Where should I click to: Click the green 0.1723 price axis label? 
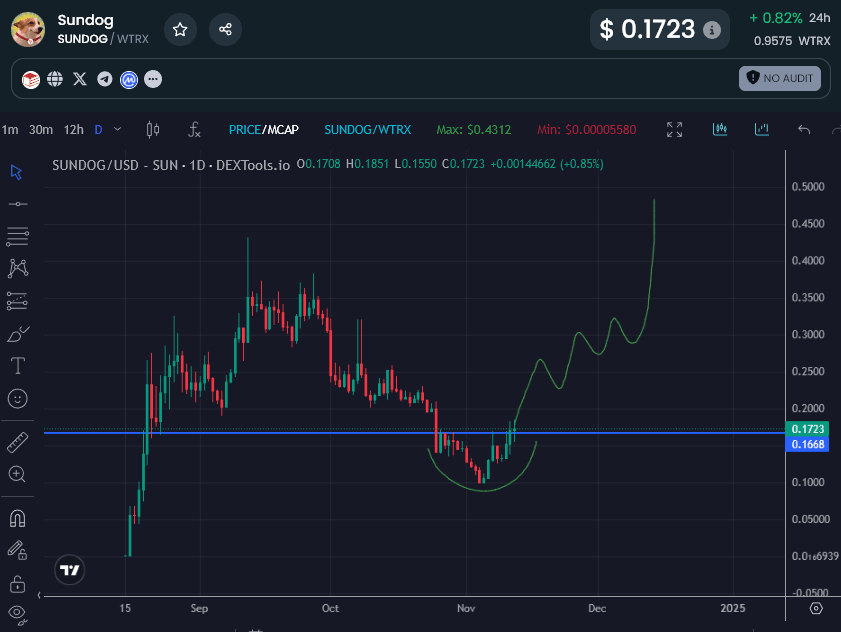click(x=807, y=429)
